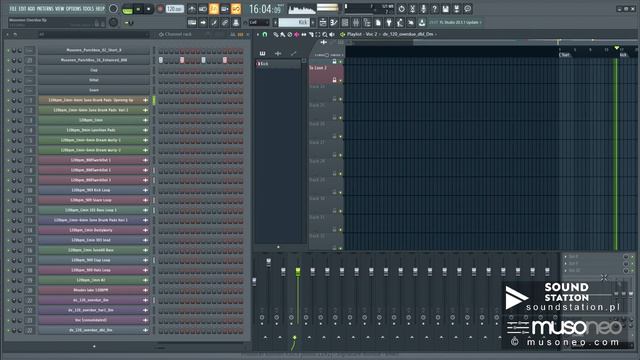Screen dimensions: 640x360
Task: Mute the 120bpm_909 Kick Loop channel
Action: [x=8, y=190]
